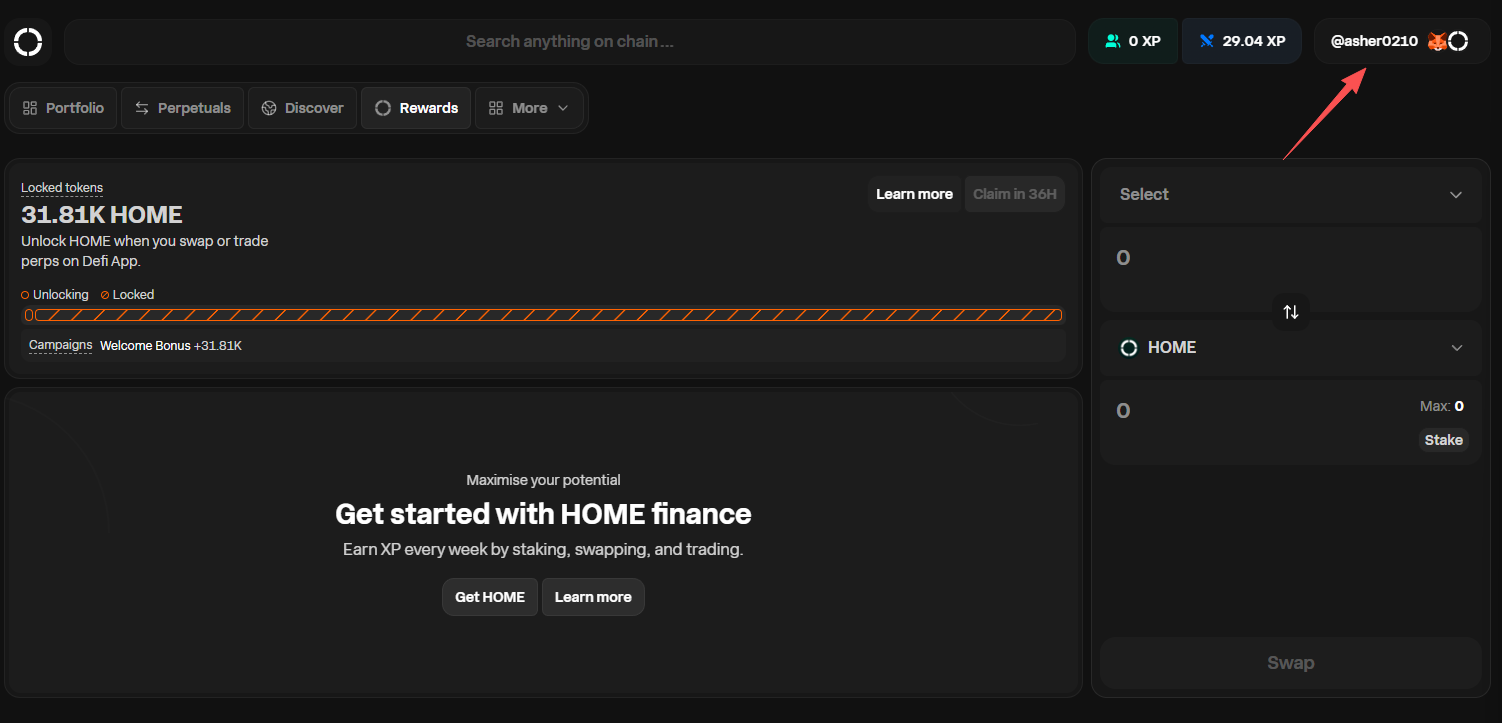This screenshot has width=1502, height=723.
Task: Open the Select token dropdown
Action: (1290, 195)
